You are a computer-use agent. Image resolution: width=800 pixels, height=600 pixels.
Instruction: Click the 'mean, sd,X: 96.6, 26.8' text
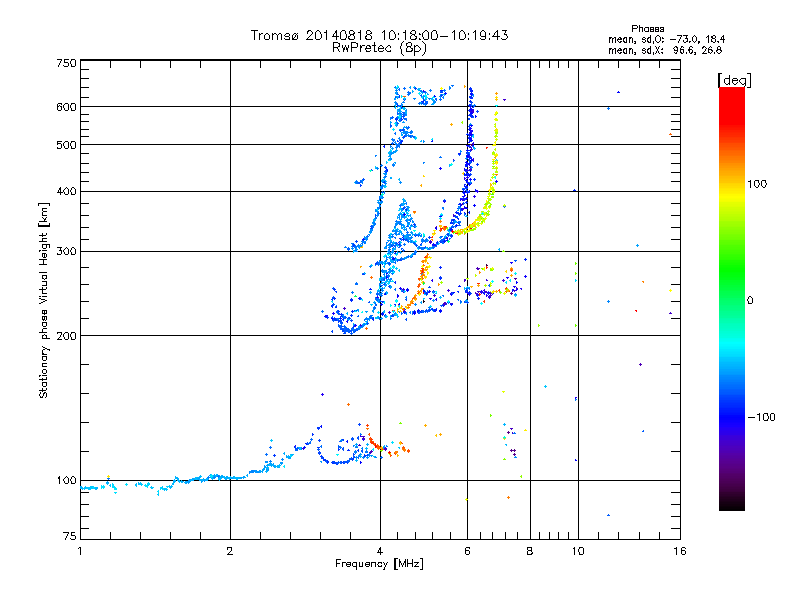point(665,50)
